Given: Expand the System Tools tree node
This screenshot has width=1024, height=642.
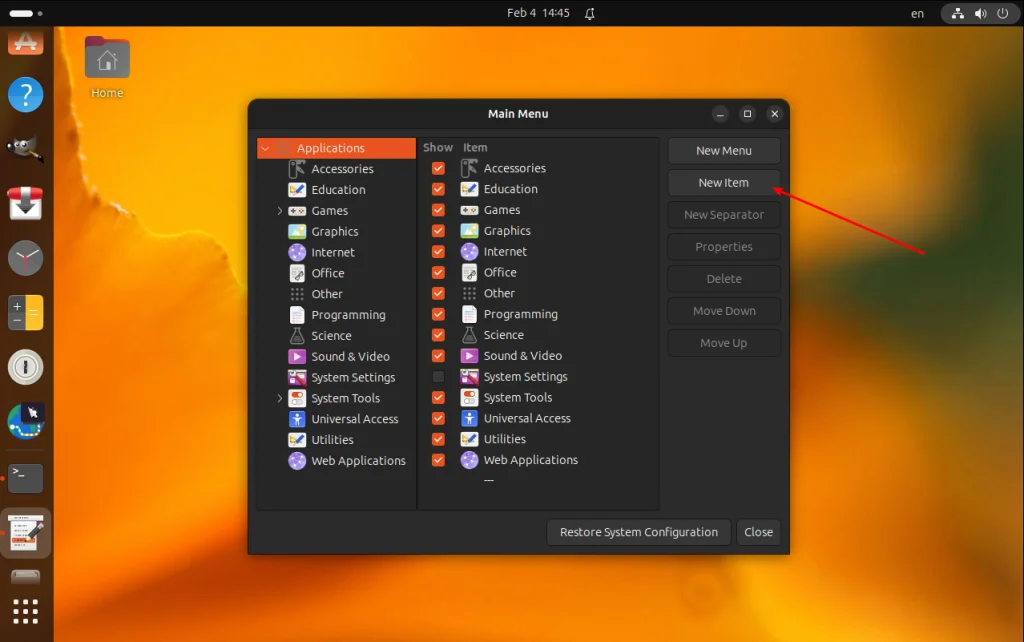Looking at the screenshot, I should (280, 398).
